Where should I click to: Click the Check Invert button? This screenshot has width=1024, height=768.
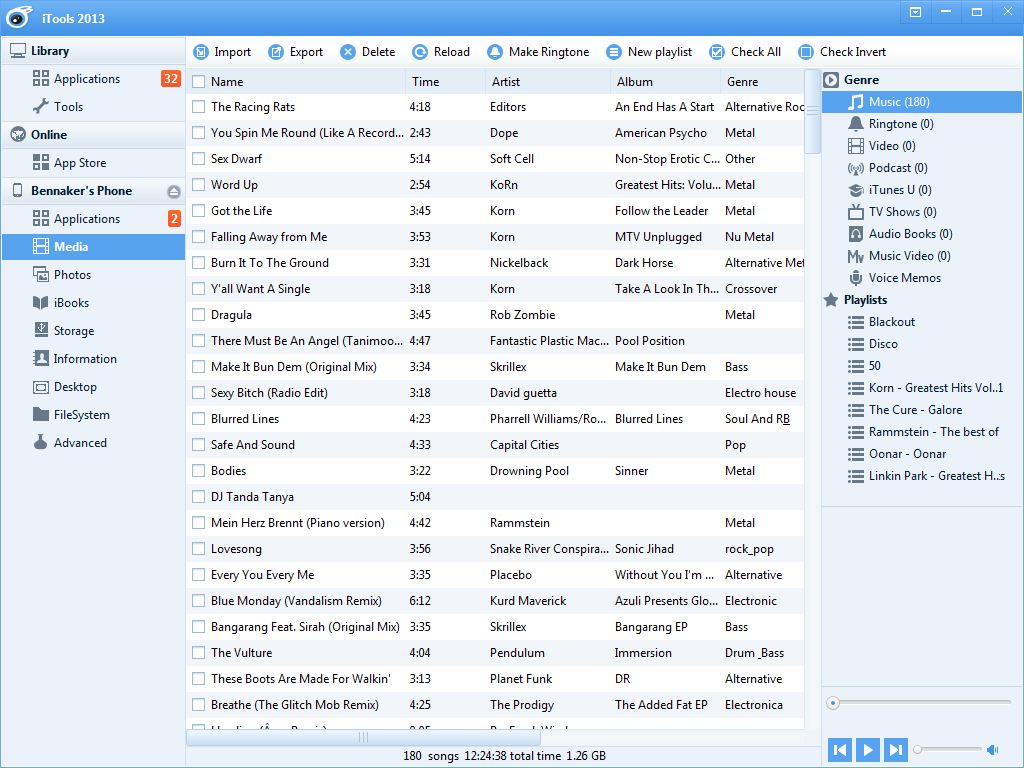click(842, 52)
